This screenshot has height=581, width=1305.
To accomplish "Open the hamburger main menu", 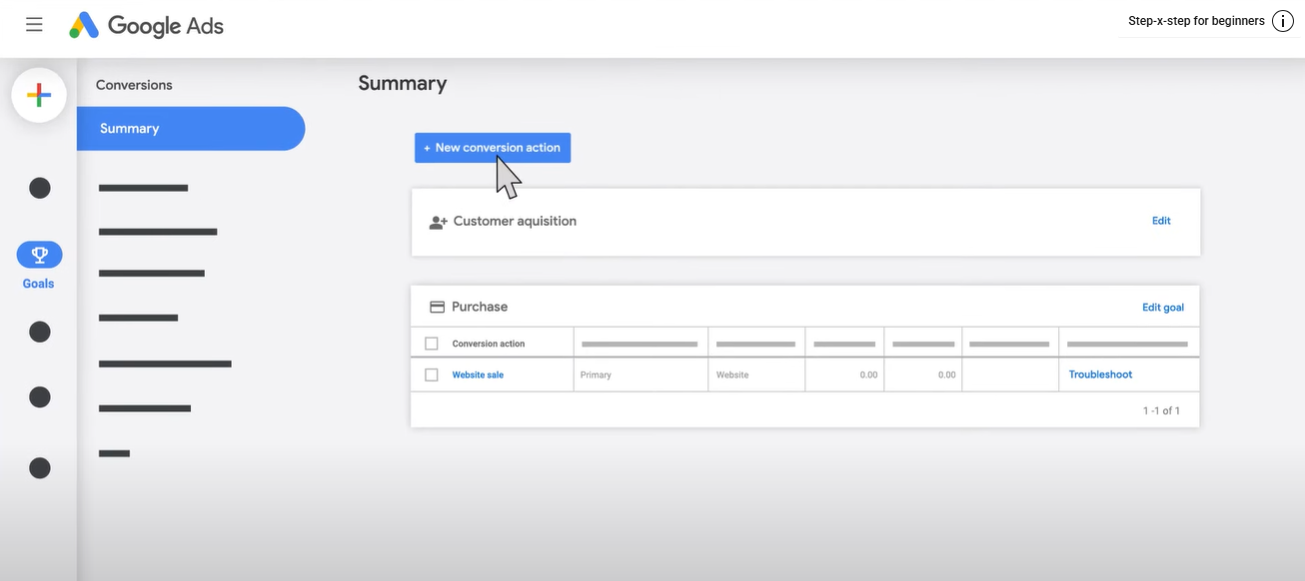I will (x=34, y=25).
